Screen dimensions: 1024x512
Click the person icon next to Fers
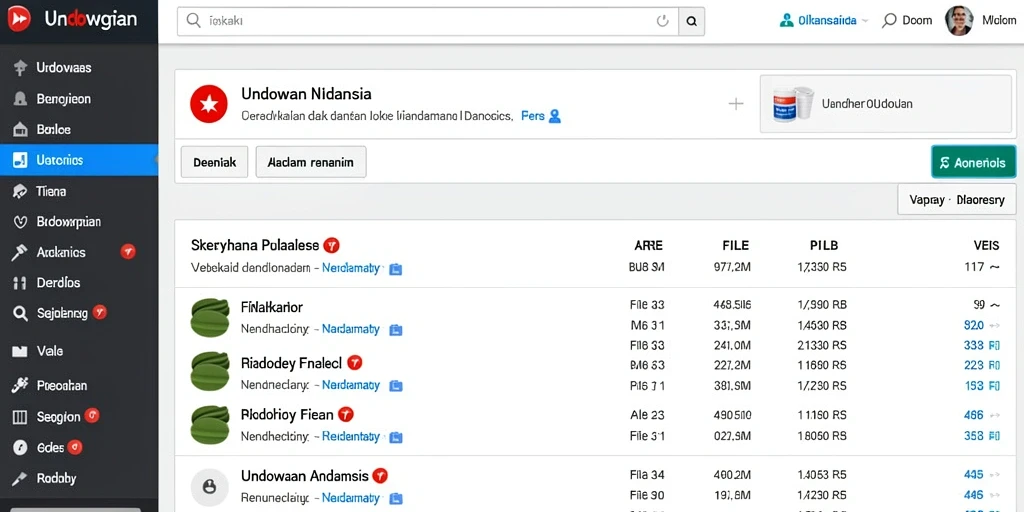tap(554, 116)
